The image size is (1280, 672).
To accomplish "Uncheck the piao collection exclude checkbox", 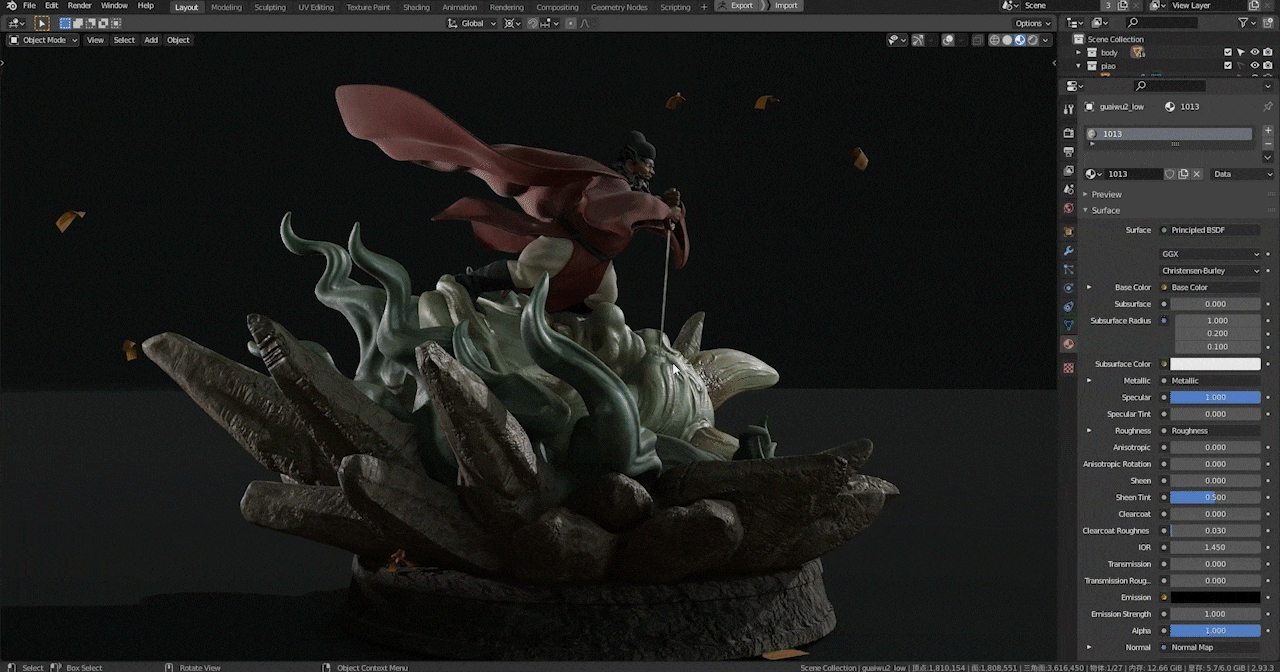I will coord(1228,66).
